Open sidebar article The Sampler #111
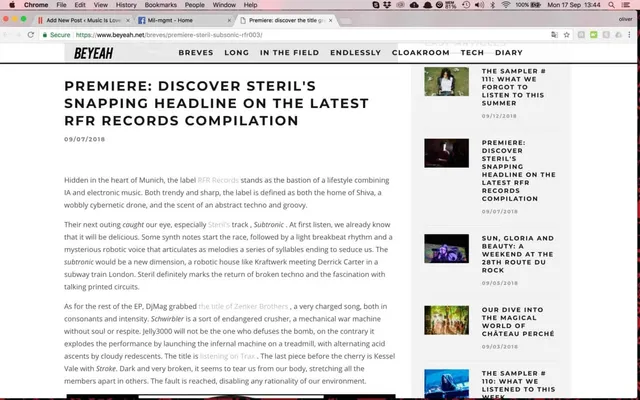640x400 pixels. point(513,87)
